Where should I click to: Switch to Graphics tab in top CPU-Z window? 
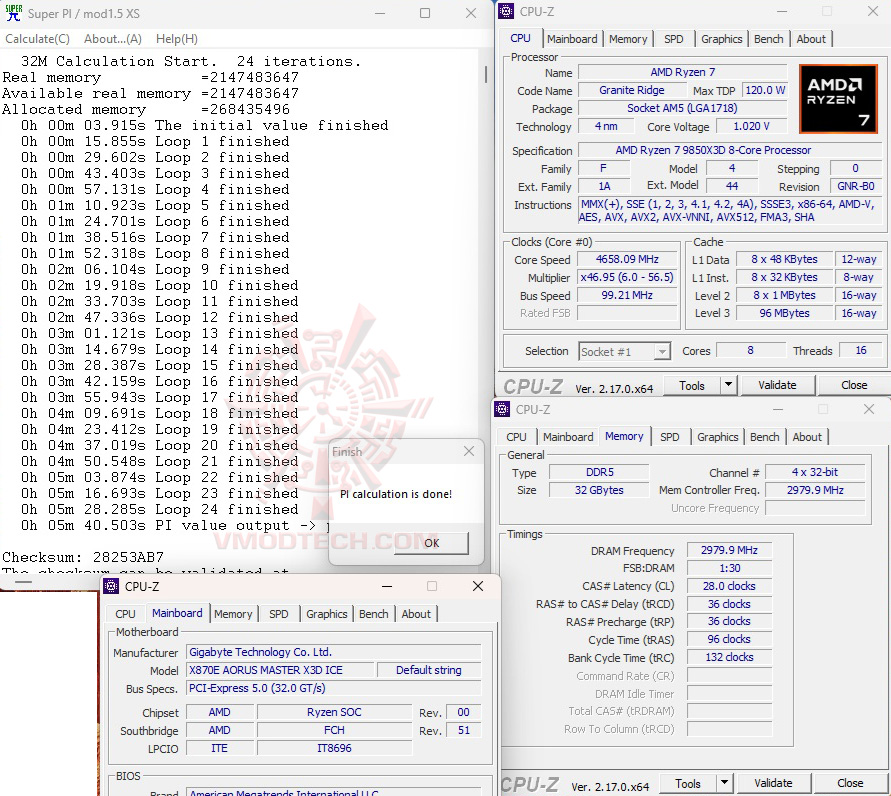click(721, 39)
